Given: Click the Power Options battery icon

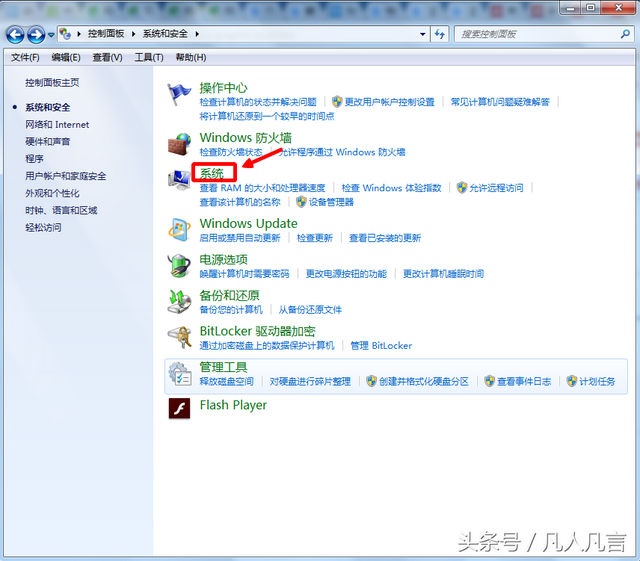Looking at the screenshot, I should pos(179,265).
